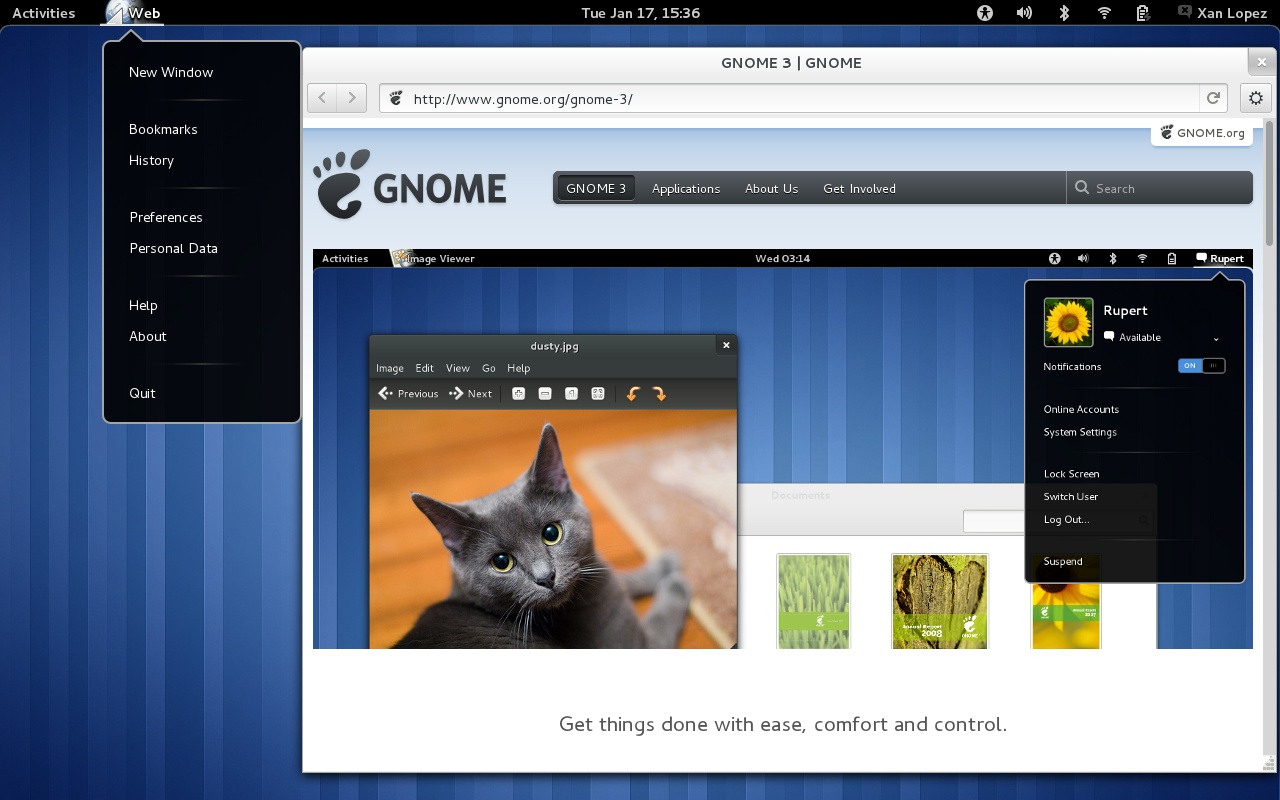Turn off the Notifications switch
This screenshot has height=800, width=1280.
tap(1201, 365)
